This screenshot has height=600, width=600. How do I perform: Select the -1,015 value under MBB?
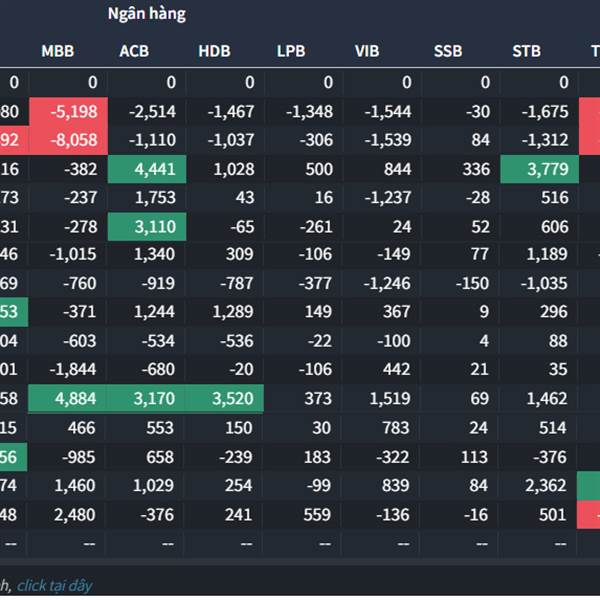click(73, 254)
